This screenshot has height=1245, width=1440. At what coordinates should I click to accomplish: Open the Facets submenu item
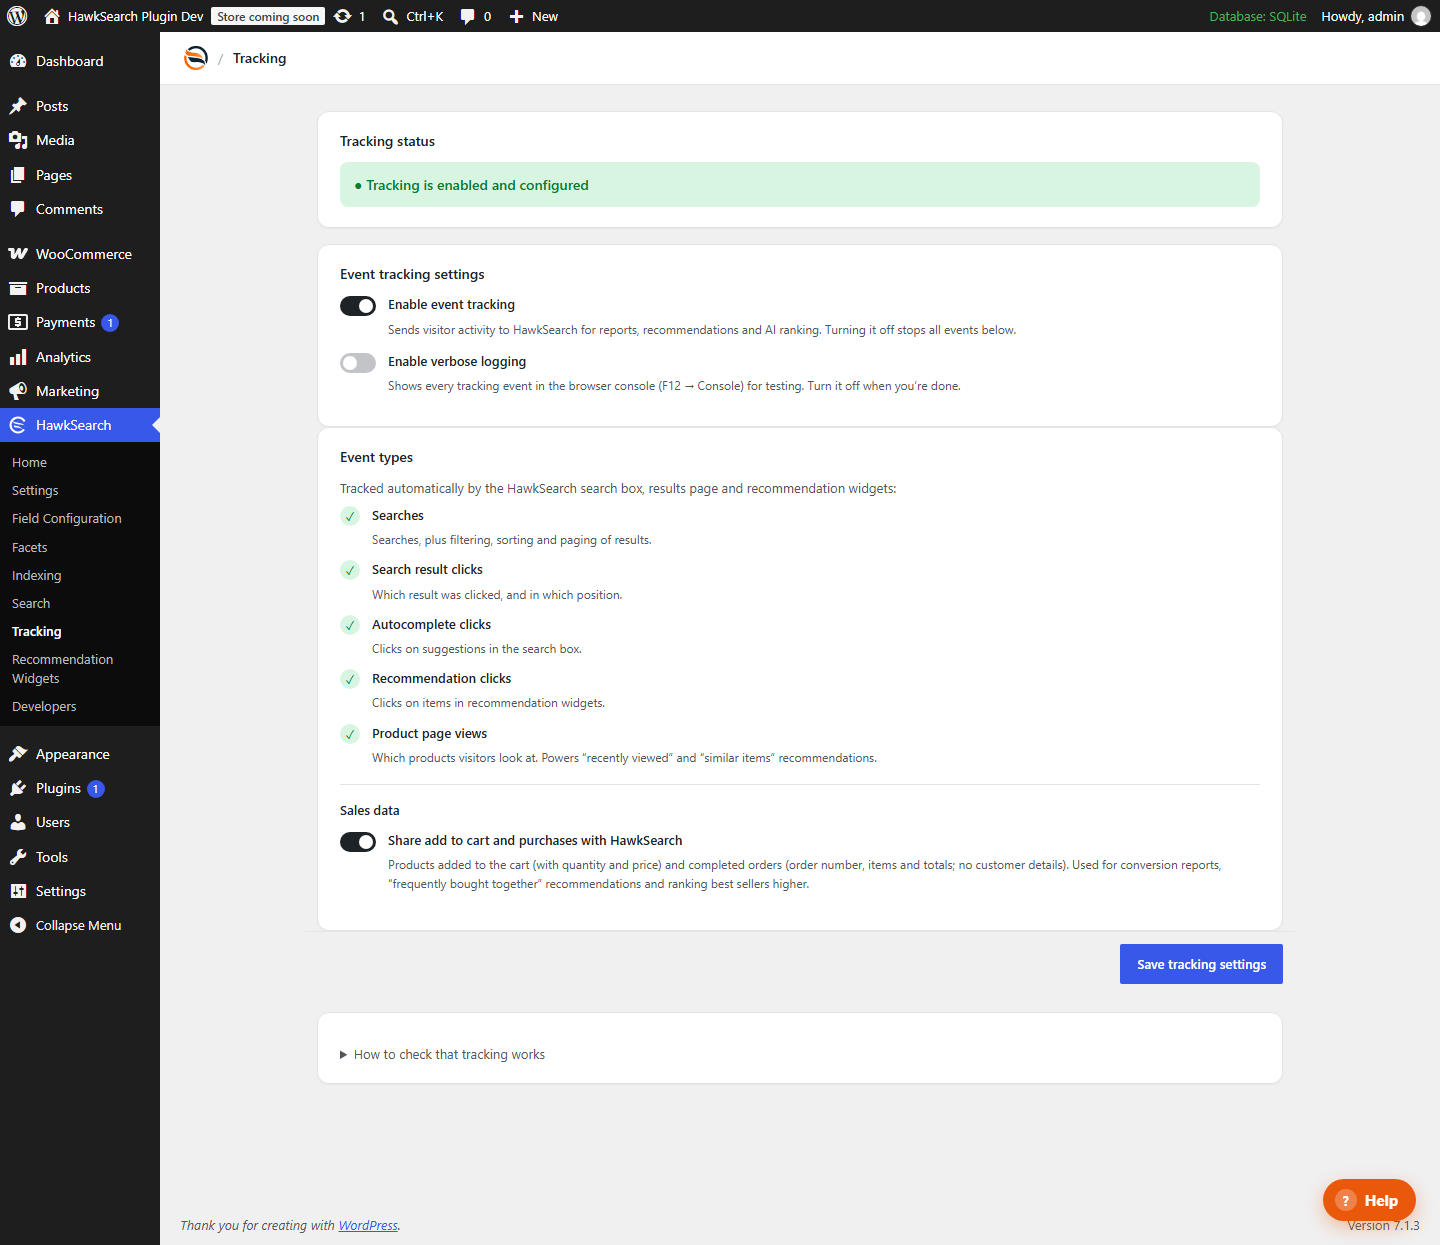click(30, 547)
